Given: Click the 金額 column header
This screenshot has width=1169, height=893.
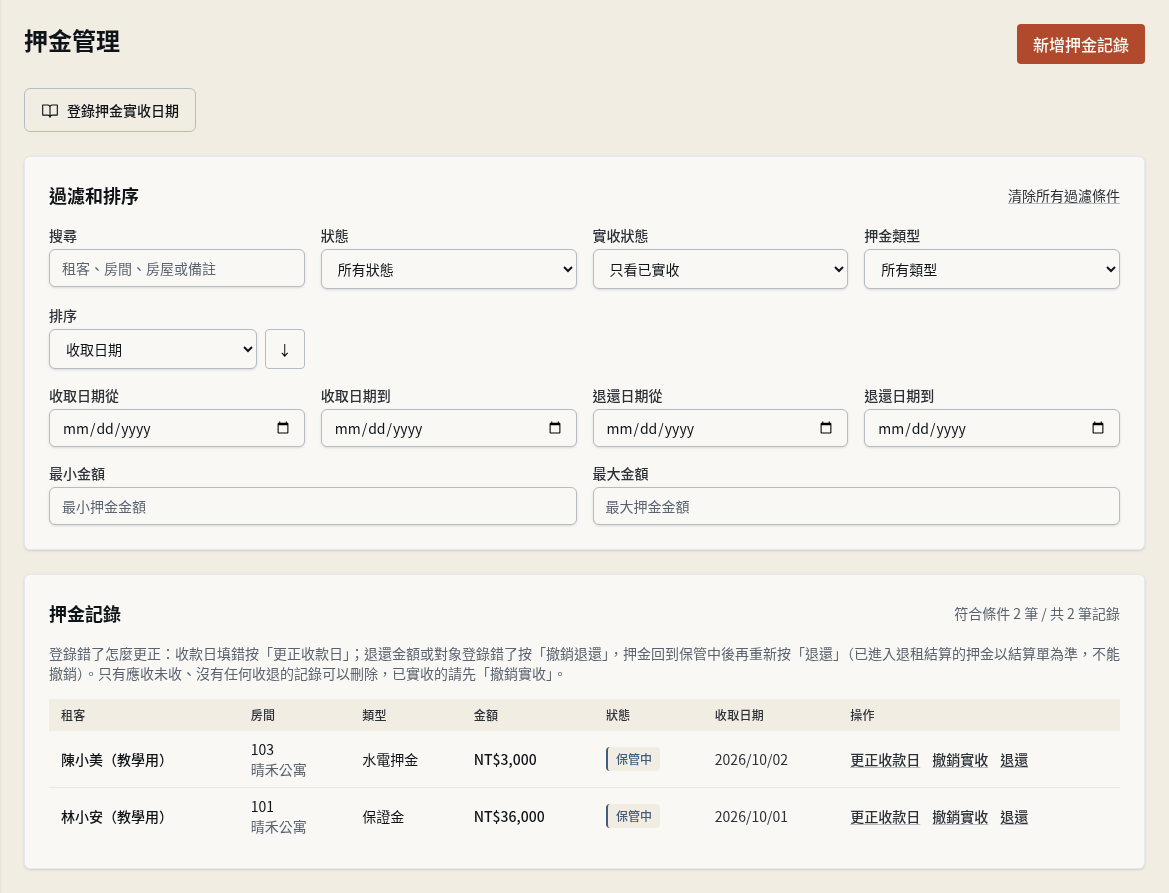Looking at the screenshot, I should point(485,715).
